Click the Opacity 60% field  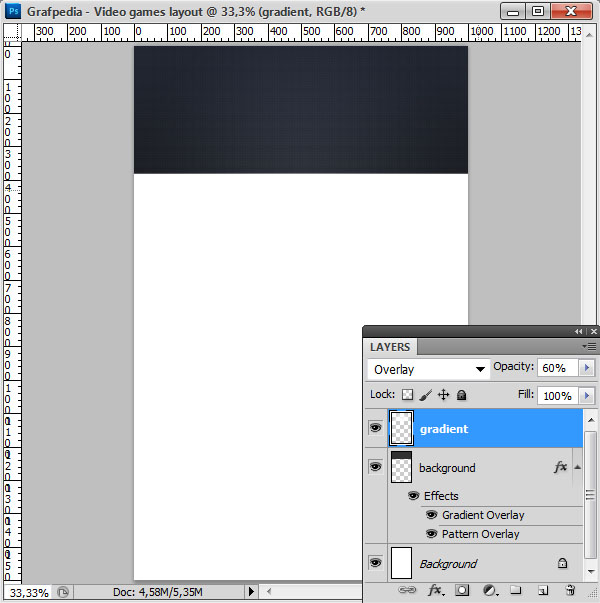558,368
